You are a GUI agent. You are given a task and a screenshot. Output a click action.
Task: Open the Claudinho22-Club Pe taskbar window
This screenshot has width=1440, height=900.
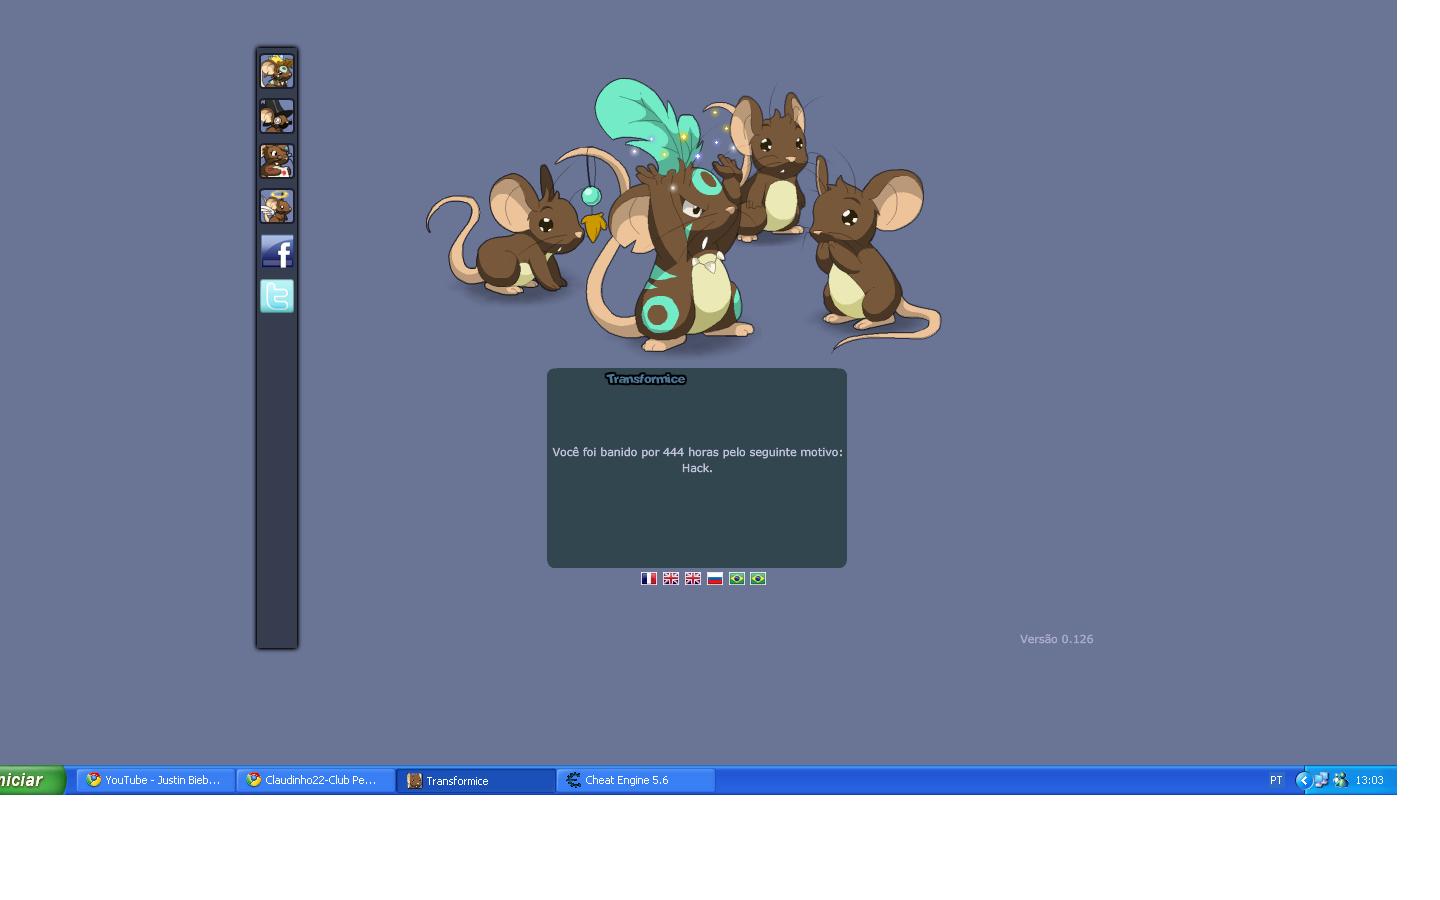(316, 780)
